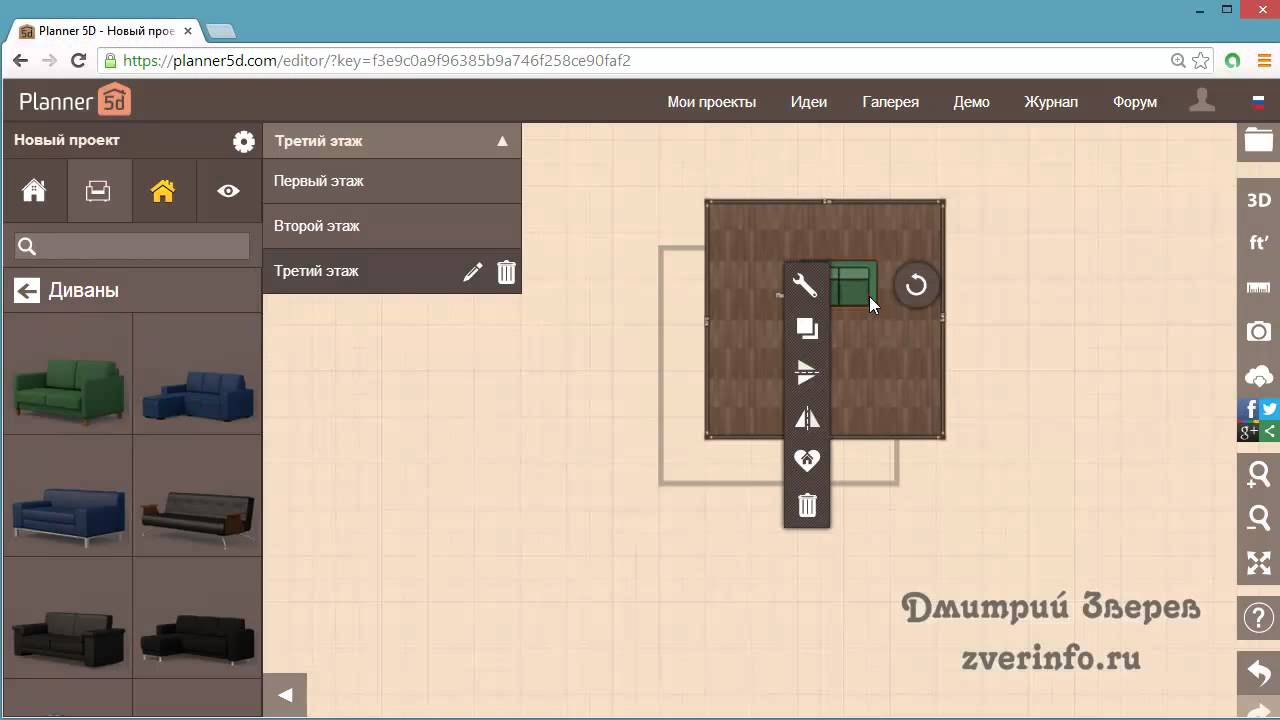Open user account profile icon
This screenshot has width=1280, height=720.
[x=1202, y=100]
